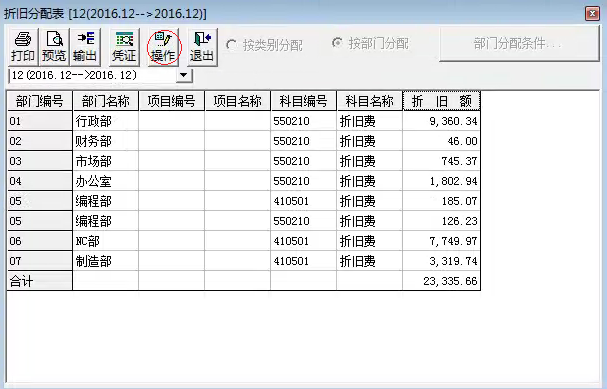The image size is (607, 389).
Task: Select row header 06
Action: pyautogui.click(x=39, y=241)
